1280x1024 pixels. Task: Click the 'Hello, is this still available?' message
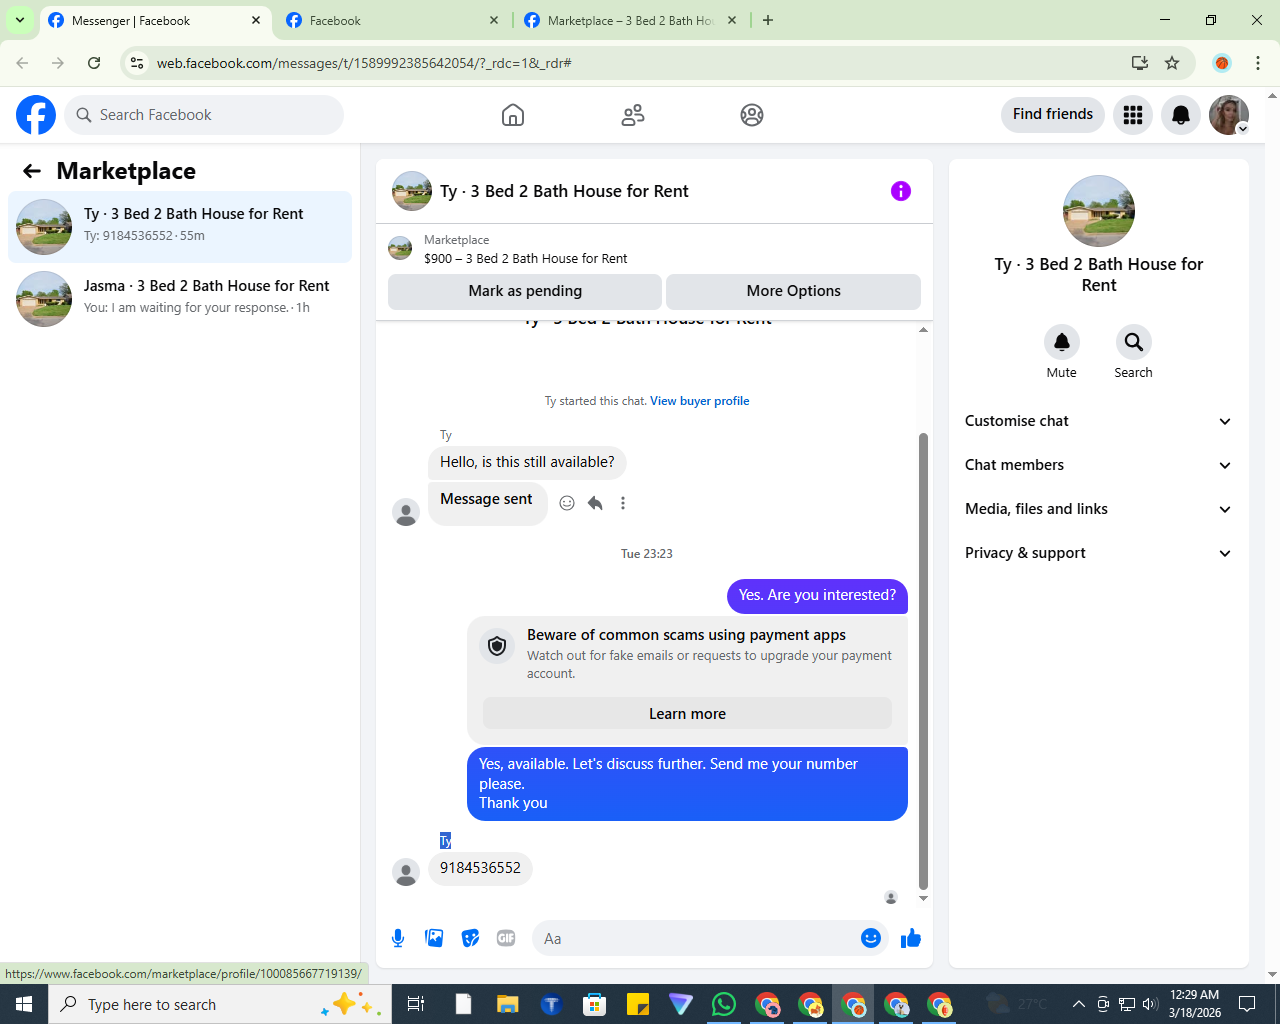(x=528, y=462)
